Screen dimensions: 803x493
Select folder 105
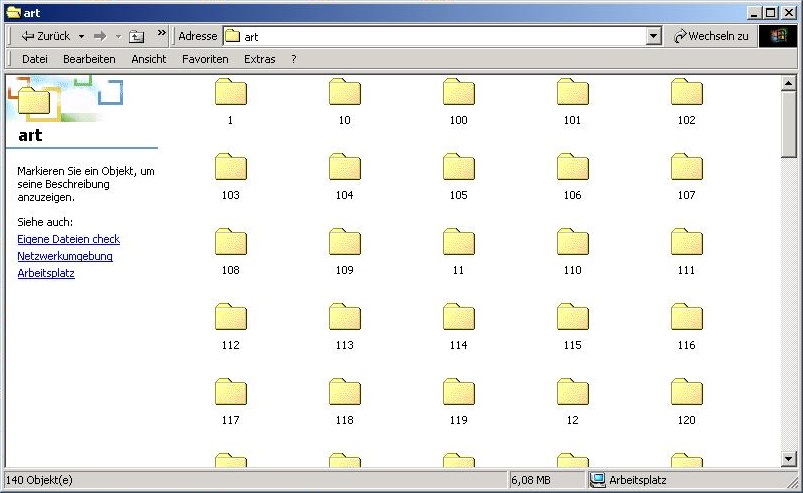(x=458, y=177)
